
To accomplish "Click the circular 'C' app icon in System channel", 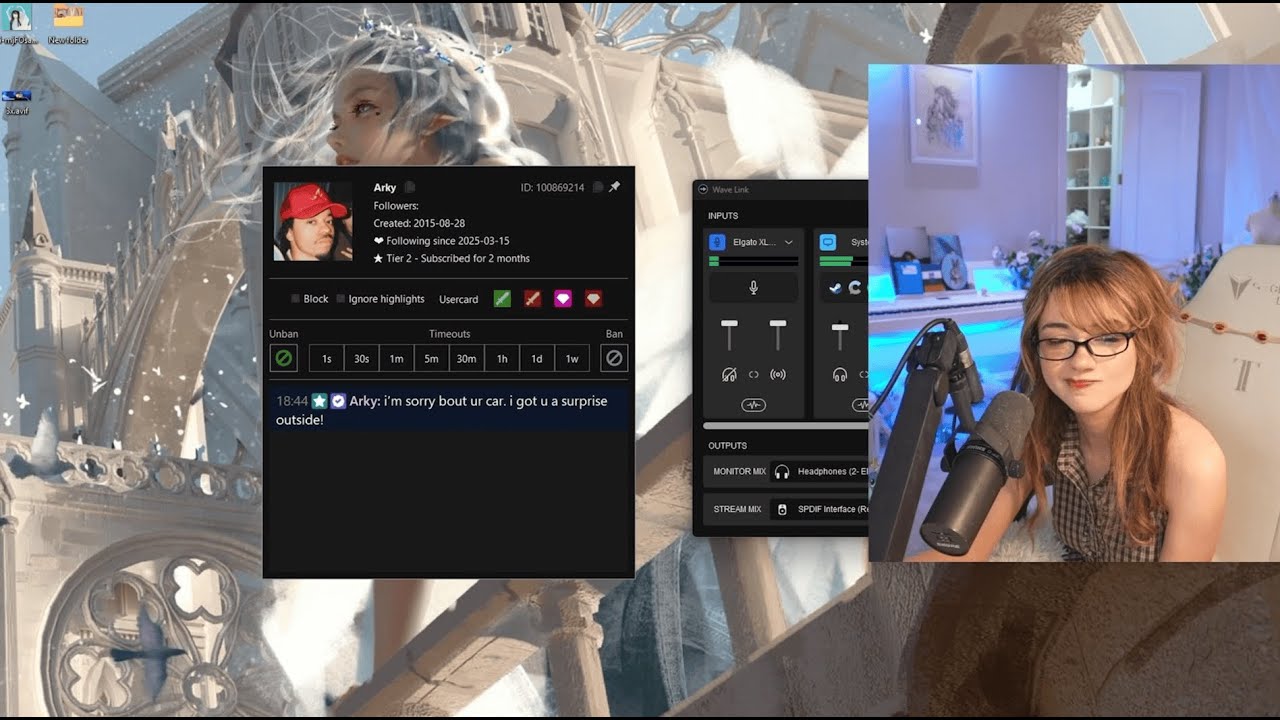I will click(855, 288).
